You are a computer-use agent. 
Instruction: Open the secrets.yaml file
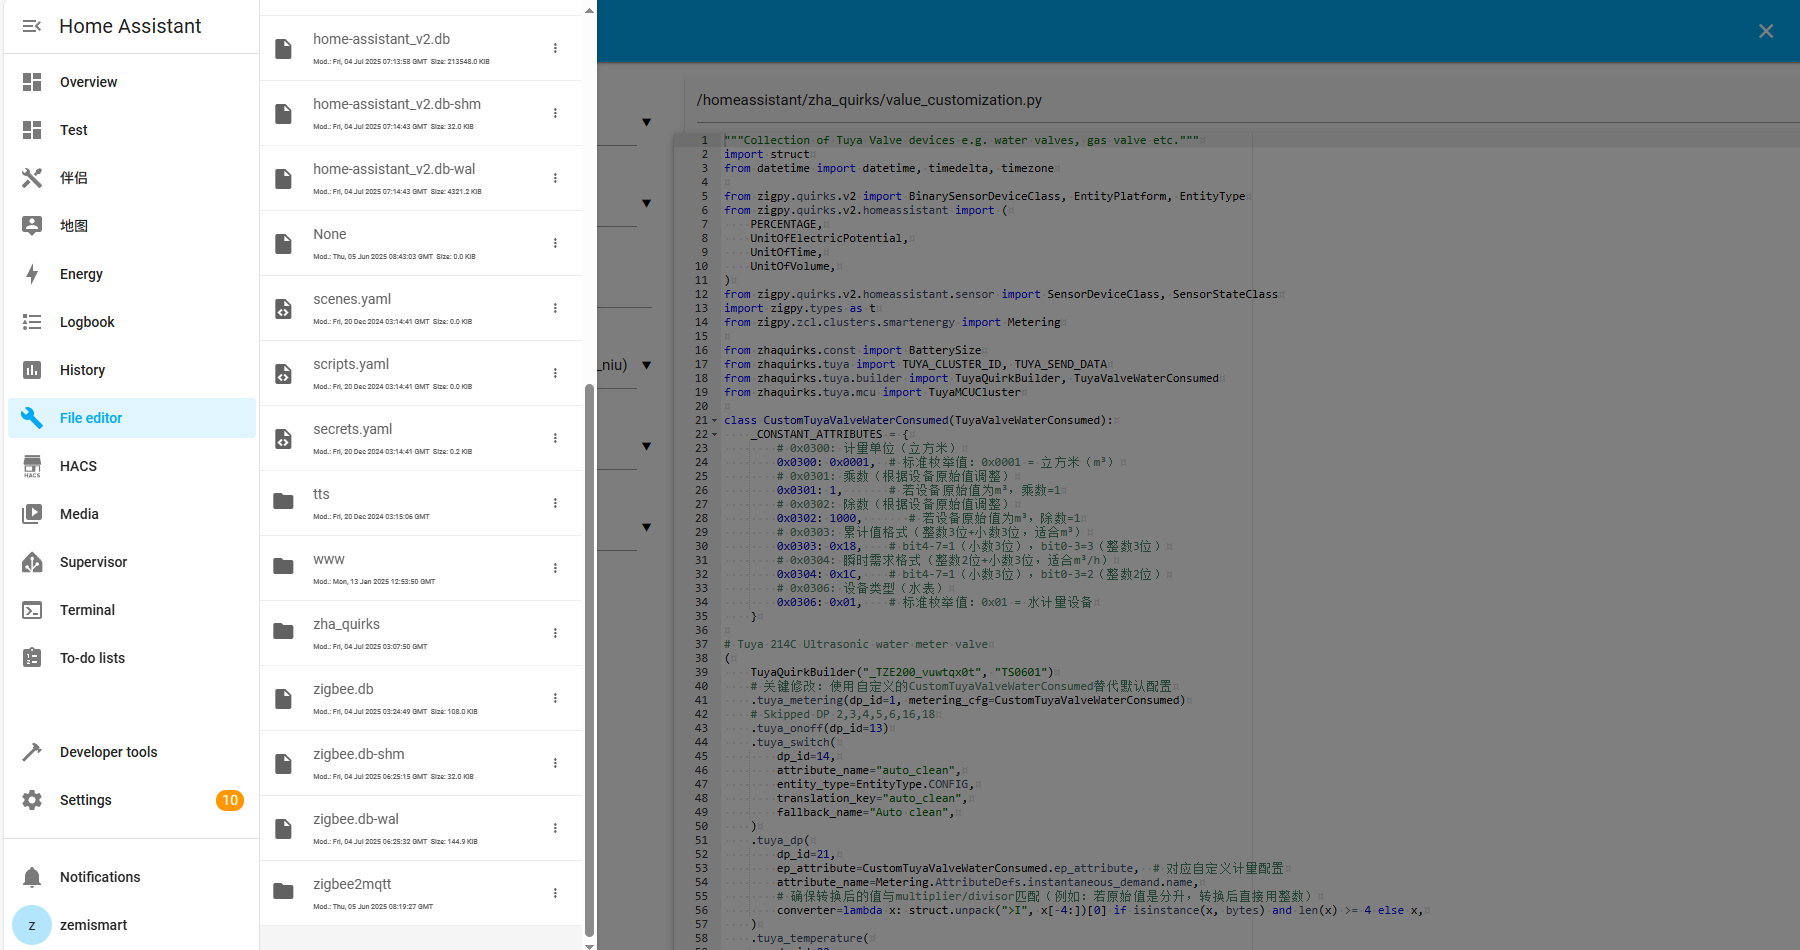(352, 429)
